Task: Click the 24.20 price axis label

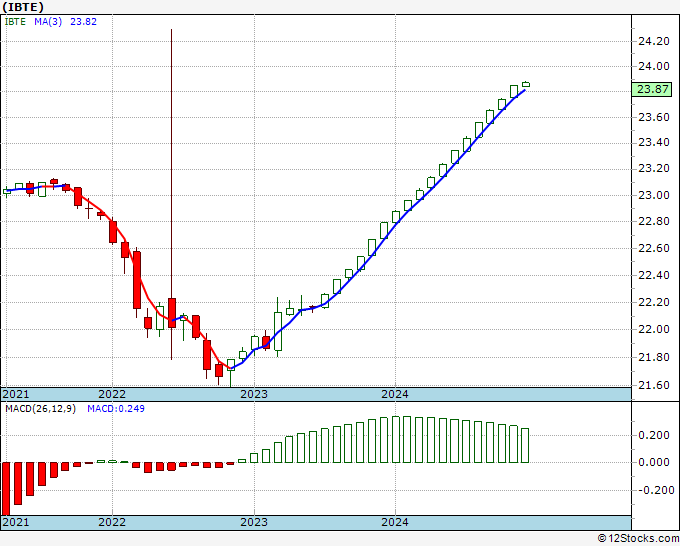Action: [654, 41]
